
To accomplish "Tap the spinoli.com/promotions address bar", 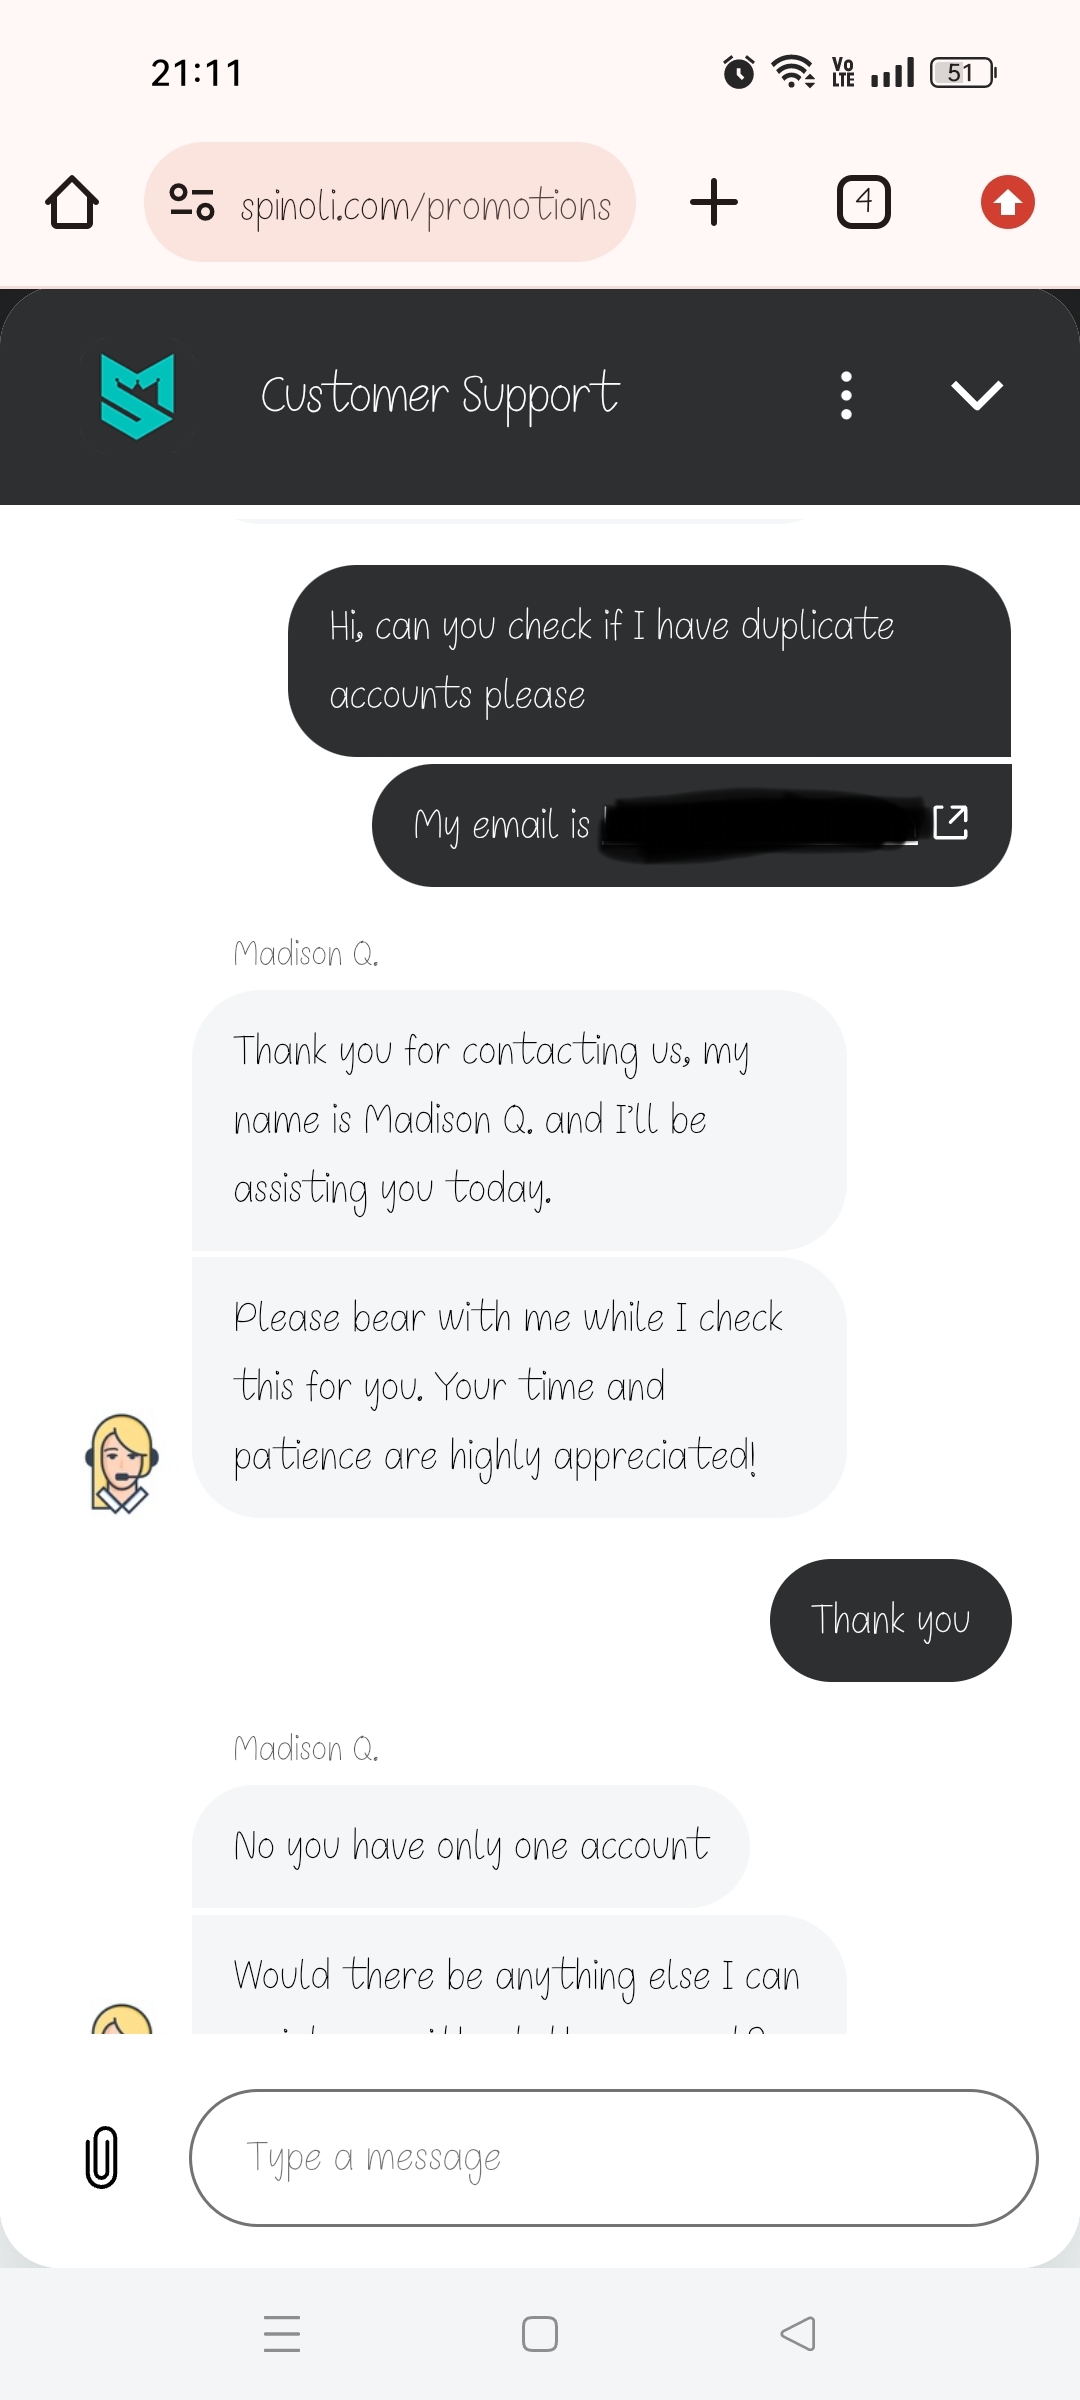I will (x=425, y=205).
